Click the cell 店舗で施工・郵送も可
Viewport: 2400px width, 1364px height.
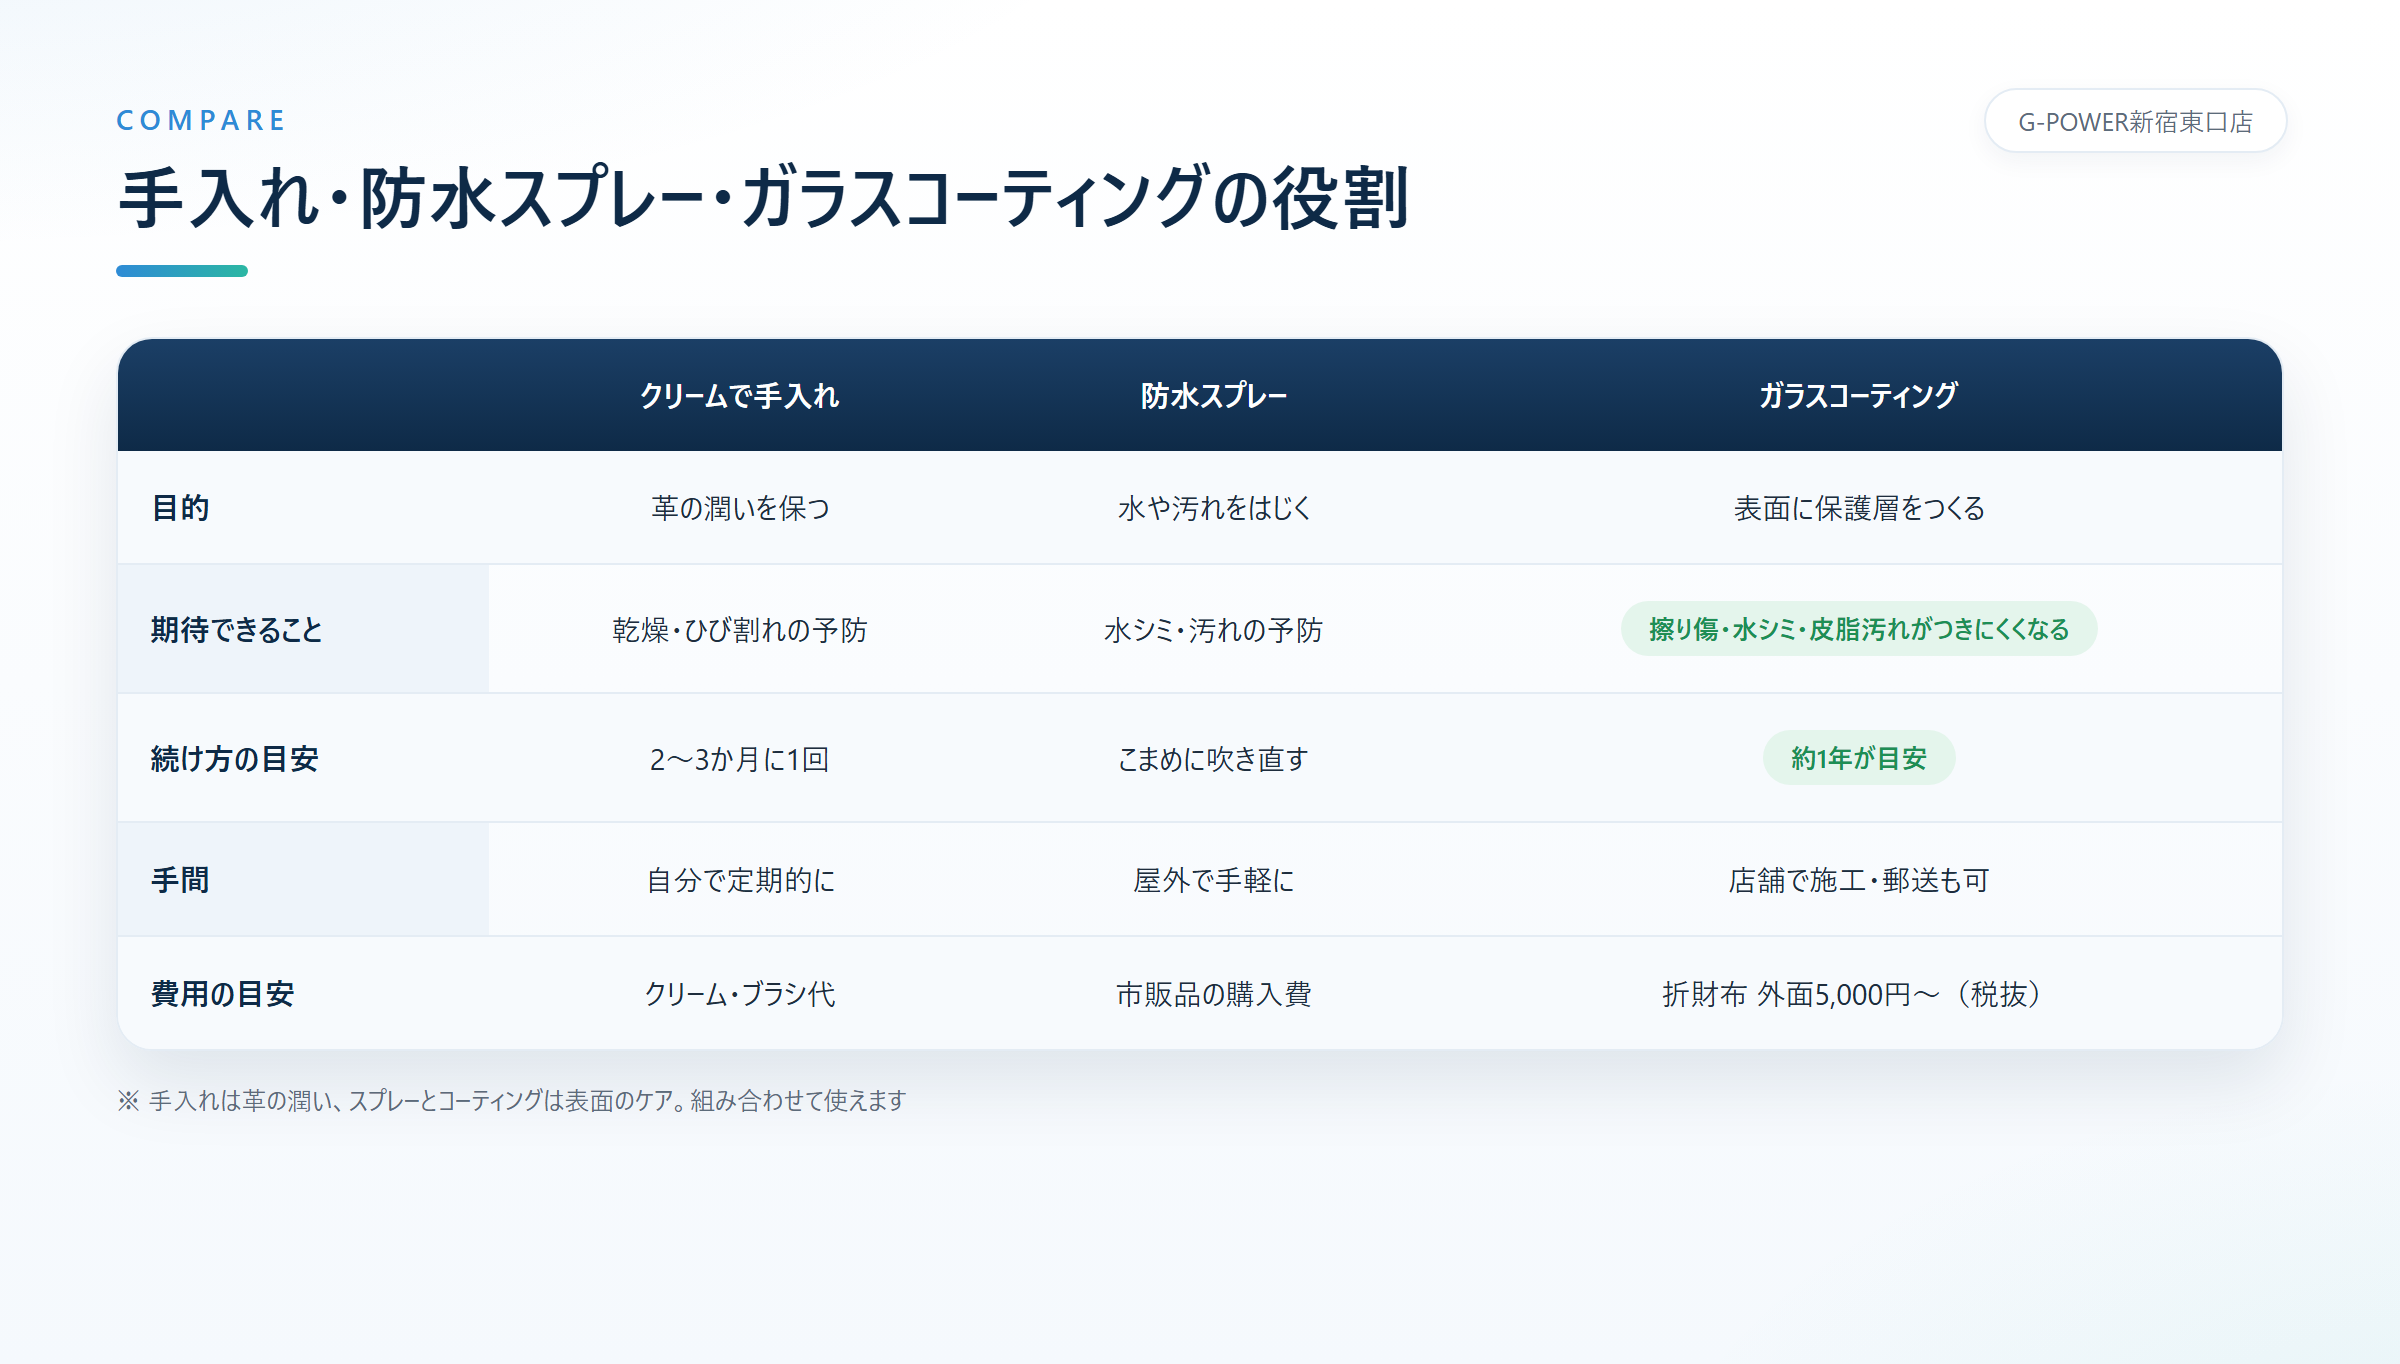(1858, 880)
